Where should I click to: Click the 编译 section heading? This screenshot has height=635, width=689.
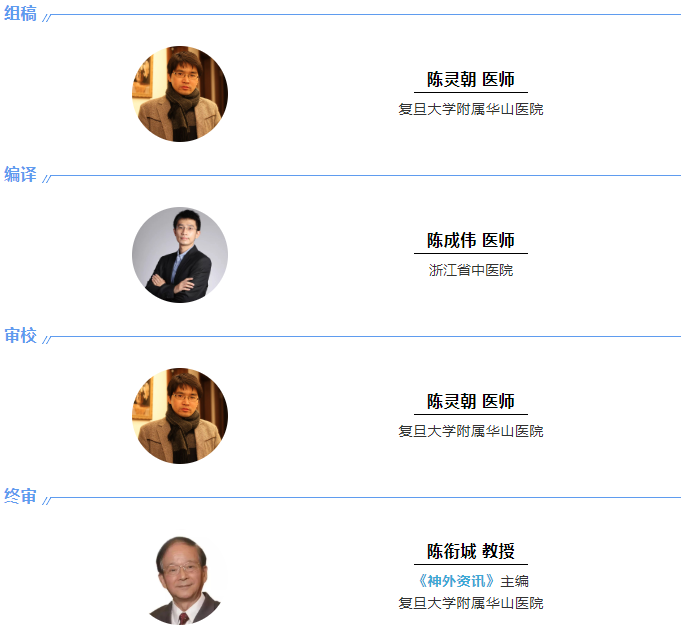(20, 174)
